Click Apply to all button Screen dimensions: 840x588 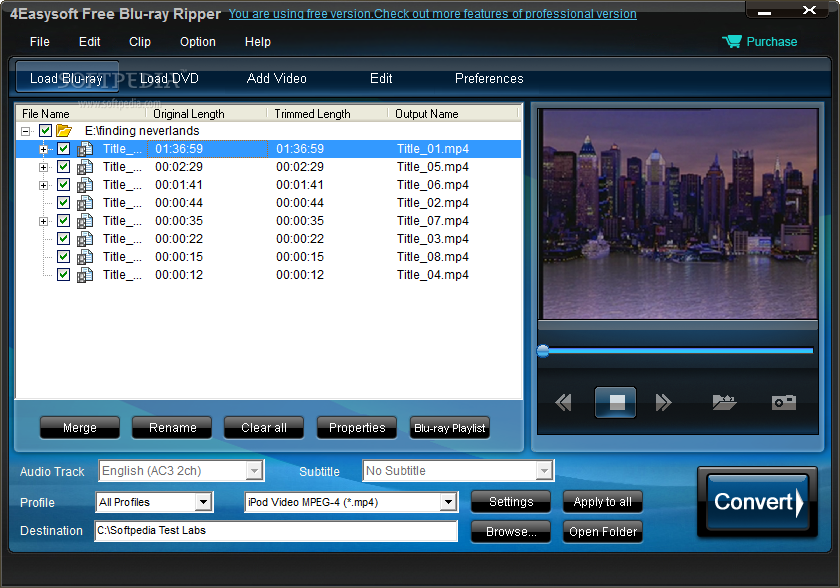click(x=603, y=502)
